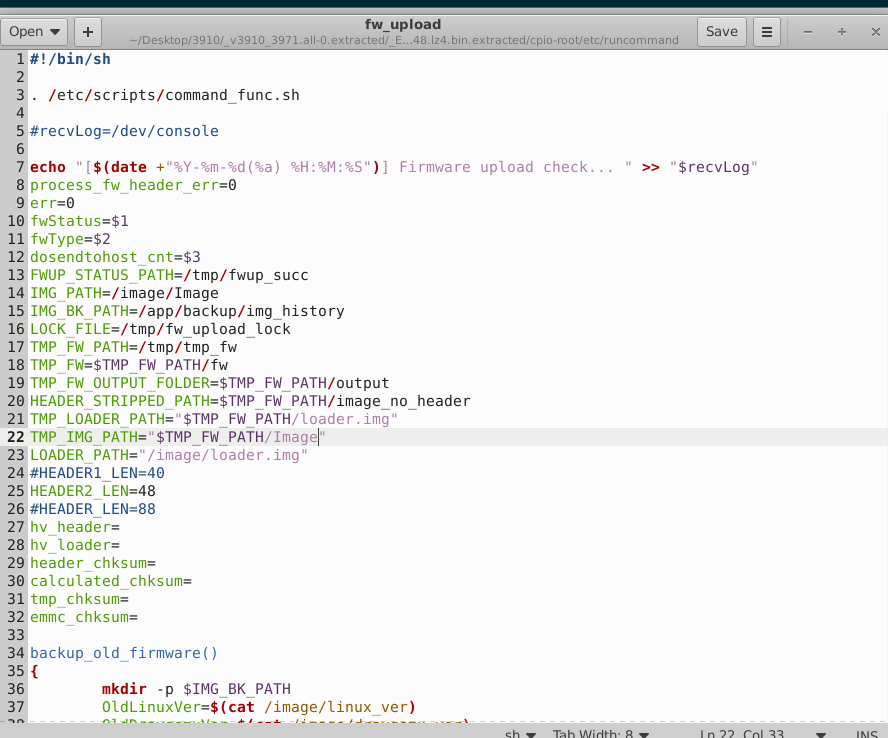
Task: Click line number 7 in the gutter
Action: 19,167
